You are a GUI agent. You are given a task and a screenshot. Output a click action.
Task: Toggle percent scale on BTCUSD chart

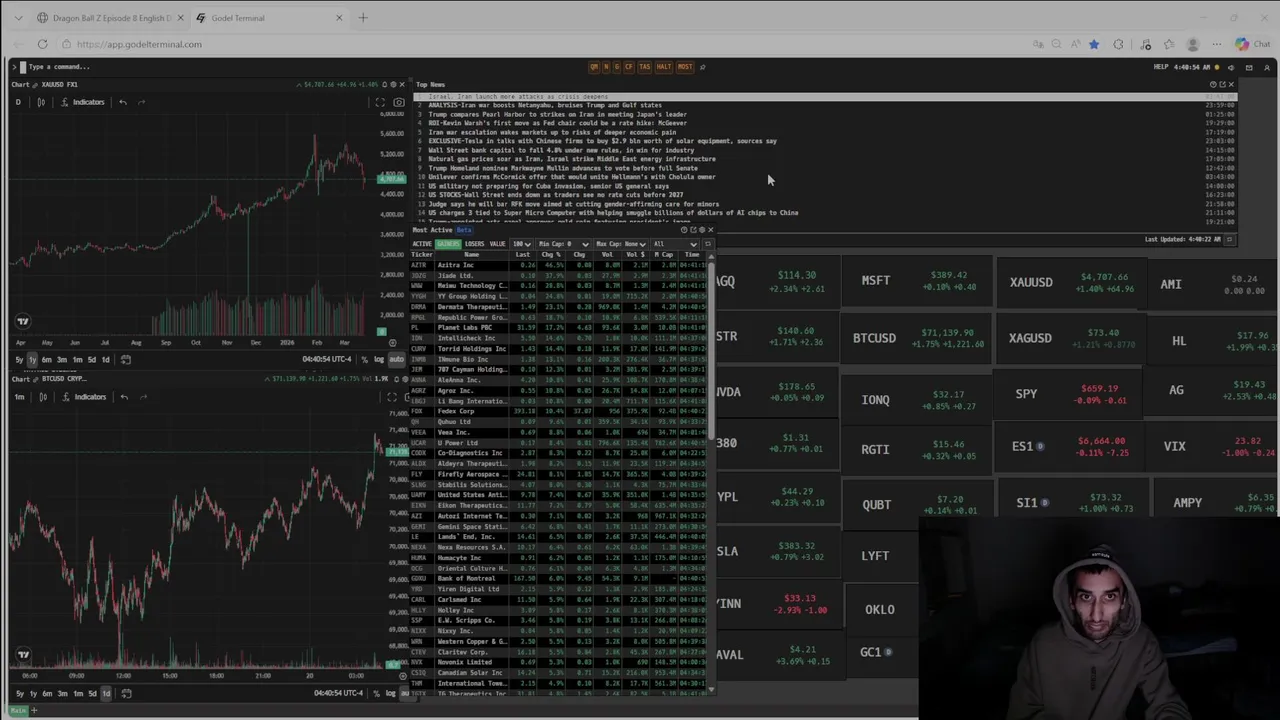click(x=377, y=694)
